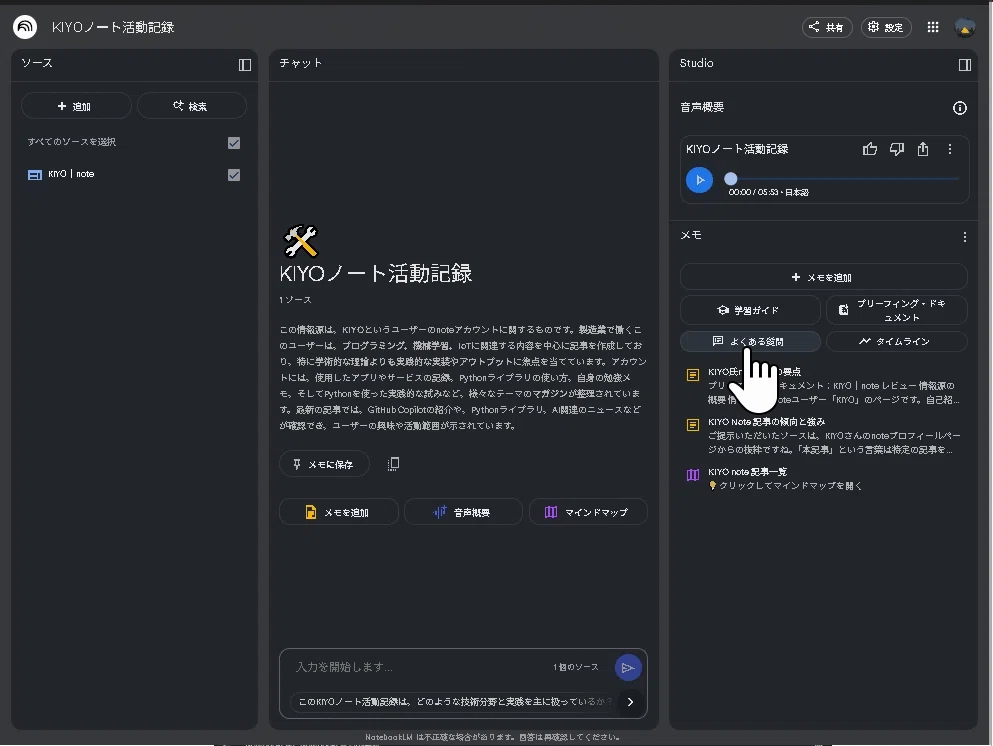Click the NotebookLM logo icon
The image size is (993, 746).
coord(25,27)
